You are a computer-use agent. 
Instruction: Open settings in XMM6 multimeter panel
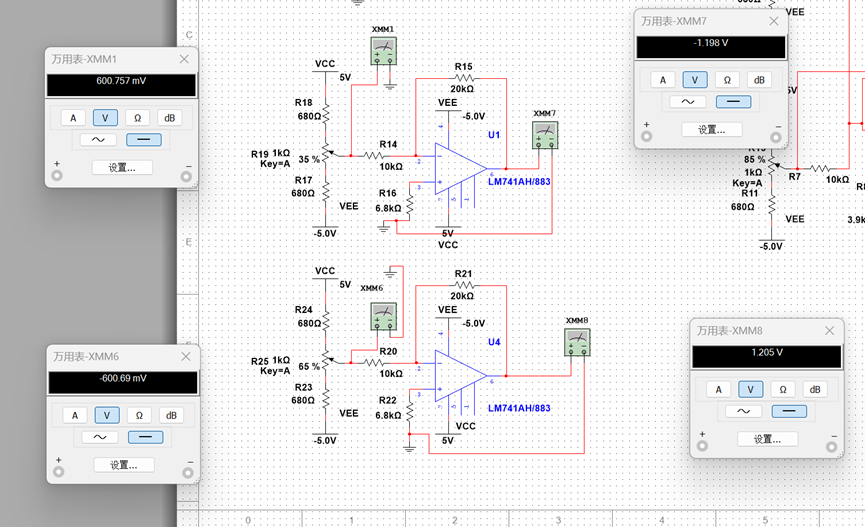[124, 465]
